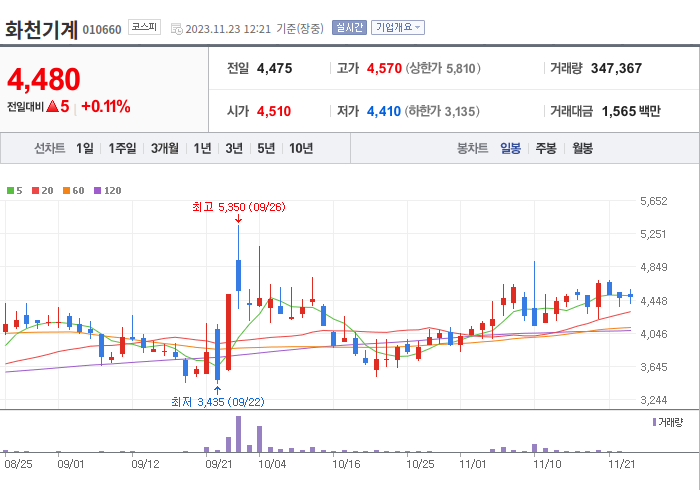Click the clock icon beside the timestamp

click(x=177, y=29)
